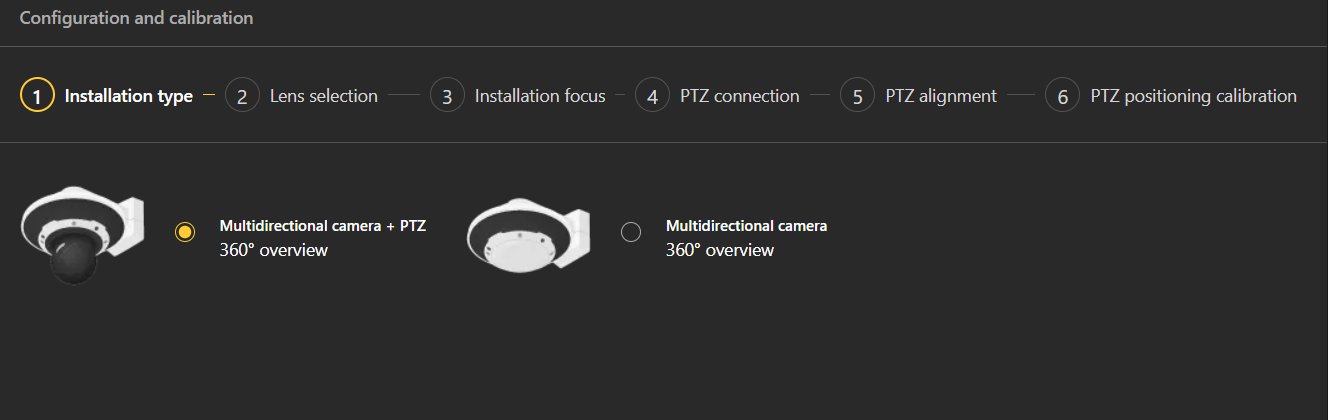Go to the Installation type step label

[x=129, y=96]
